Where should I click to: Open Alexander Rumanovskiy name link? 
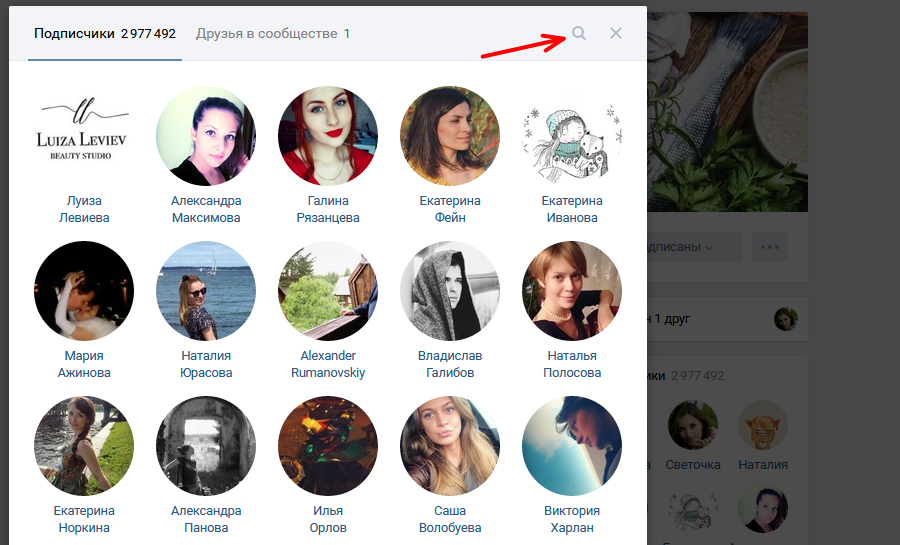[x=328, y=364]
